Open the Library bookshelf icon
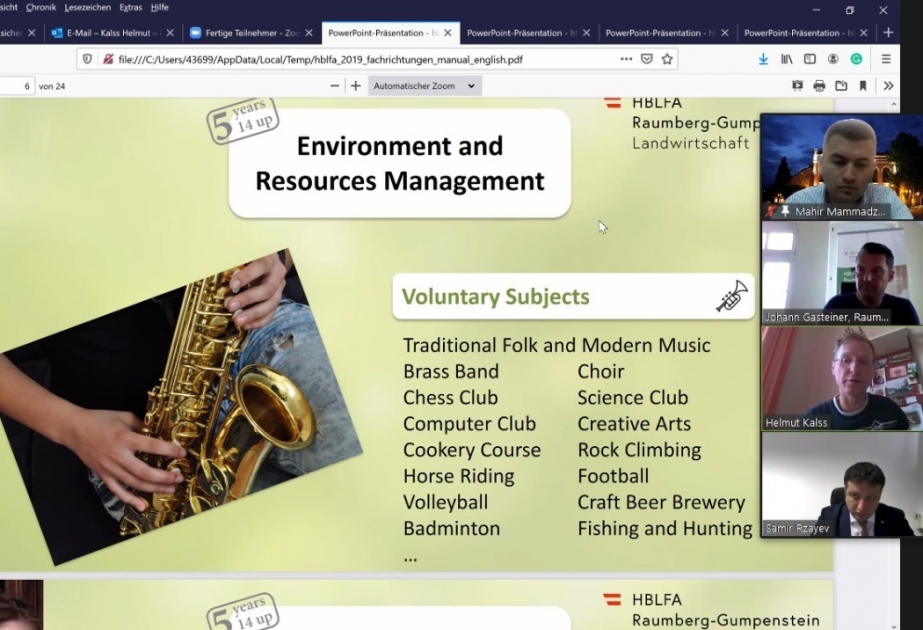Viewport: 923px width, 630px height. pyautogui.click(x=786, y=59)
